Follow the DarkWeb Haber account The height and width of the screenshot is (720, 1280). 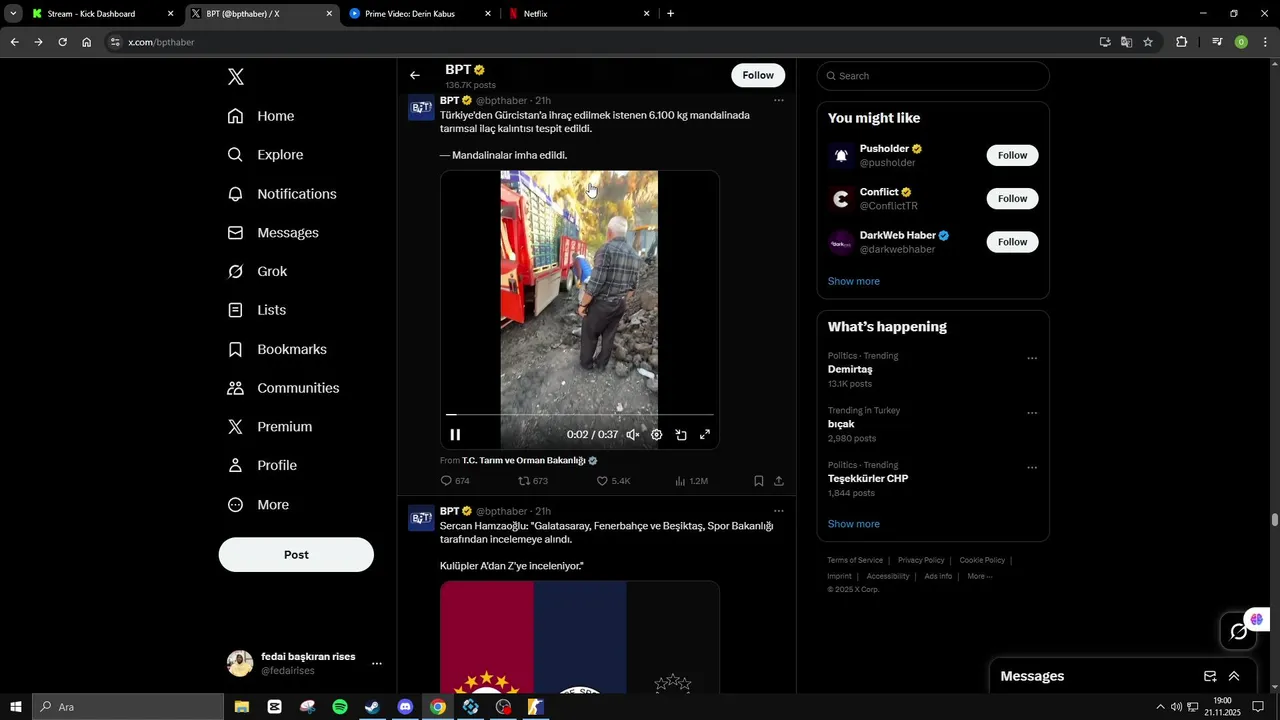tap(1012, 242)
